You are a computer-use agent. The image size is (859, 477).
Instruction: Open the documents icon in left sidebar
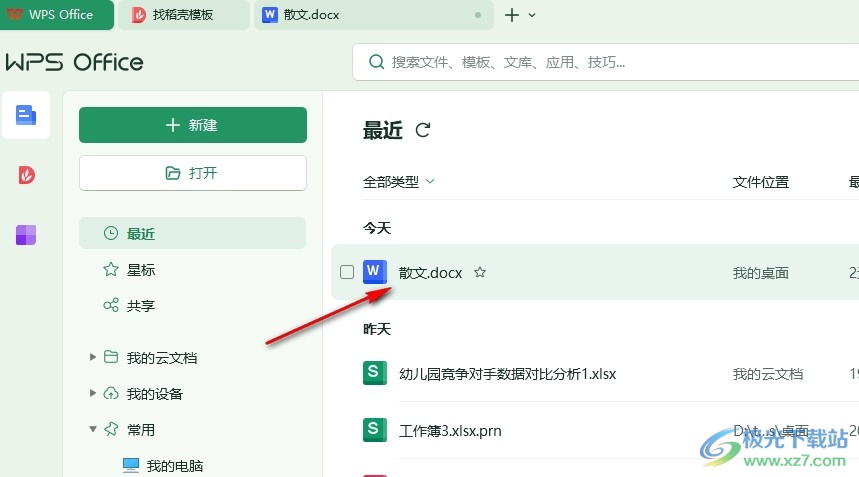click(x=26, y=115)
